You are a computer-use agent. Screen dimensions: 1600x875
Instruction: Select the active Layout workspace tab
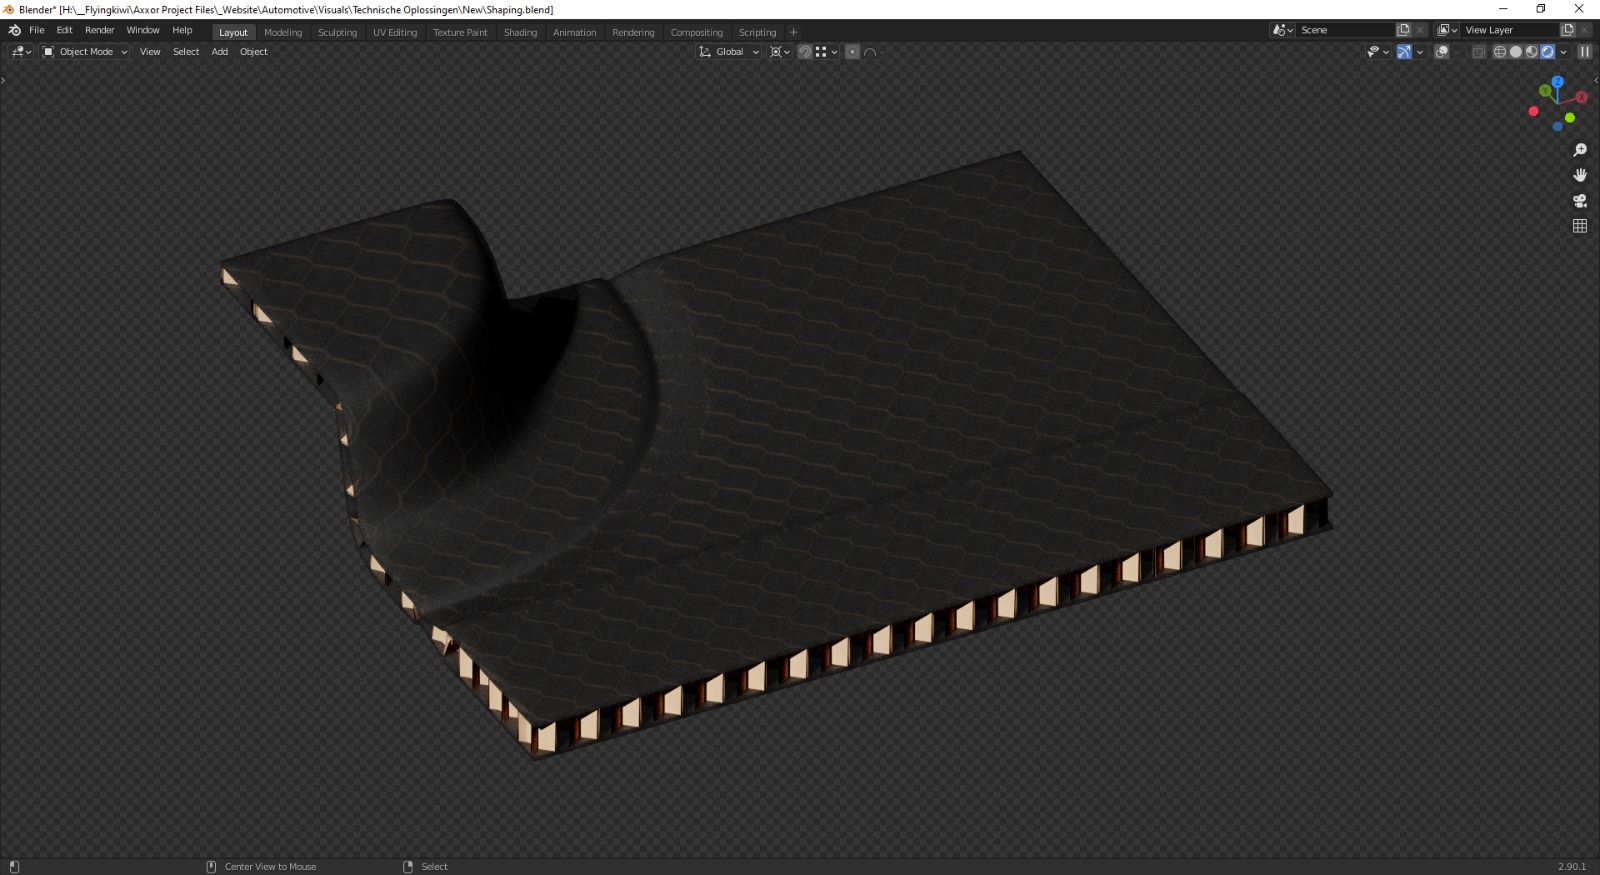point(233,32)
